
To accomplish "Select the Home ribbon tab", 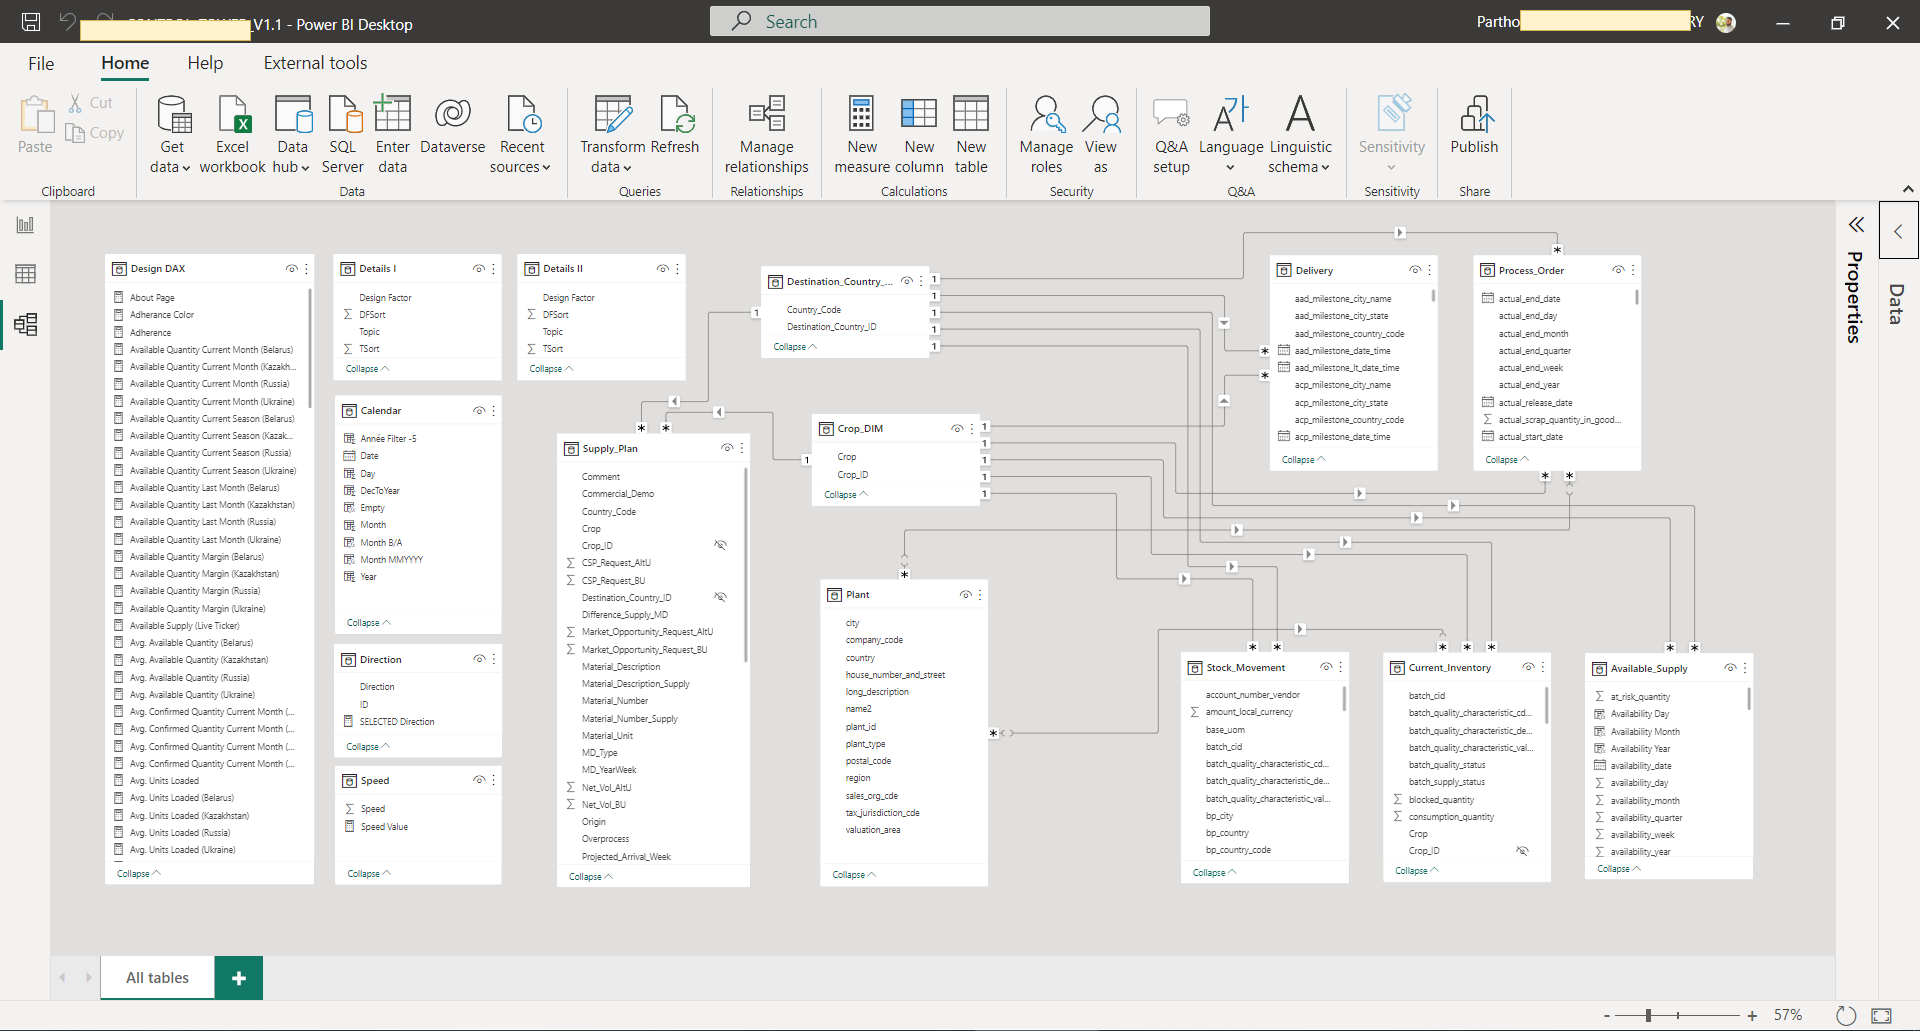I will tap(125, 64).
